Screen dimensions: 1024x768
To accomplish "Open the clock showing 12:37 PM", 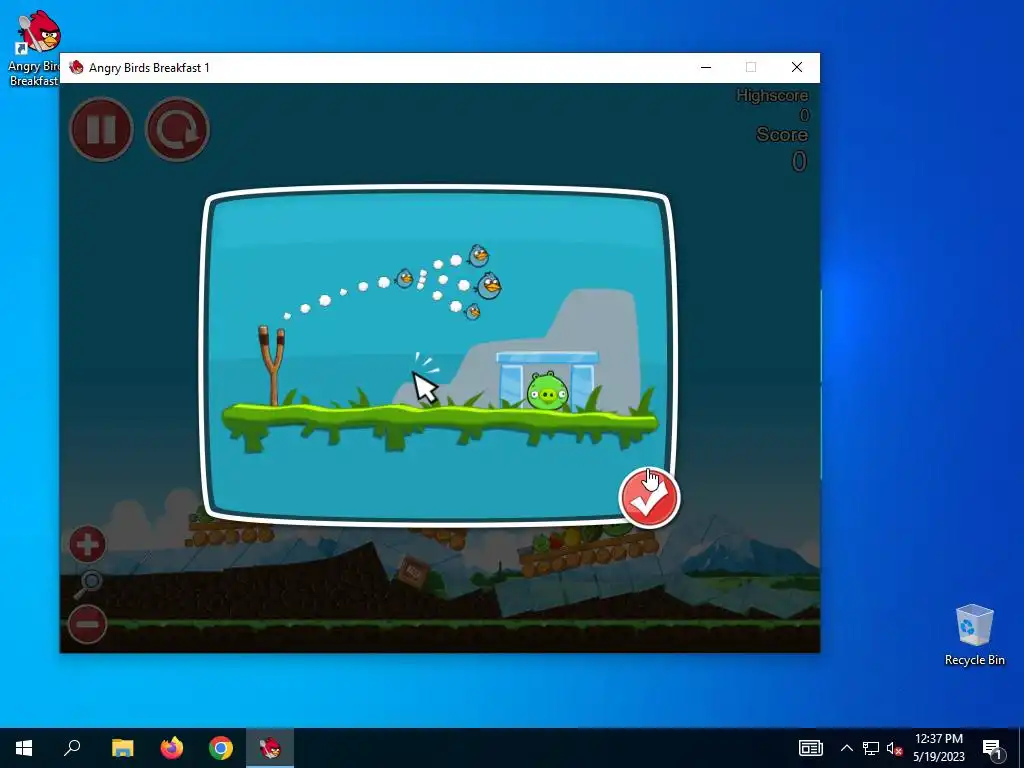I will (x=938, y=748).
